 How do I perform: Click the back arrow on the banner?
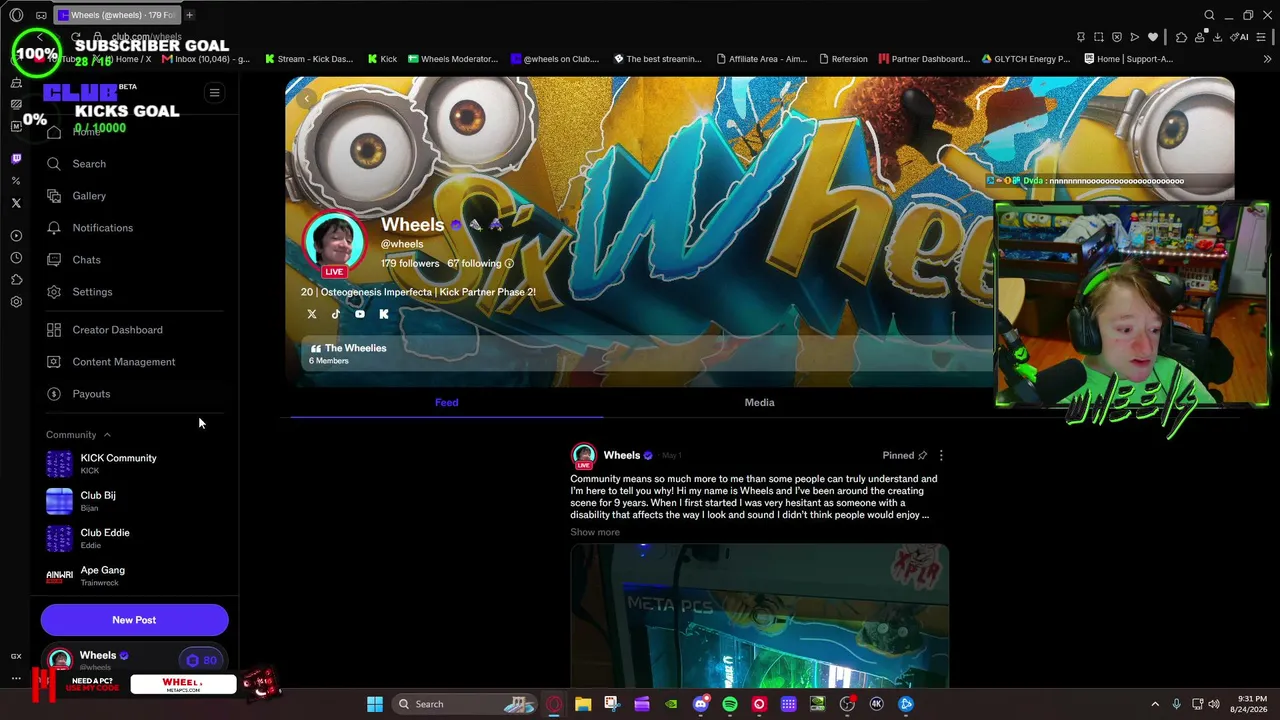coord(307,98)
